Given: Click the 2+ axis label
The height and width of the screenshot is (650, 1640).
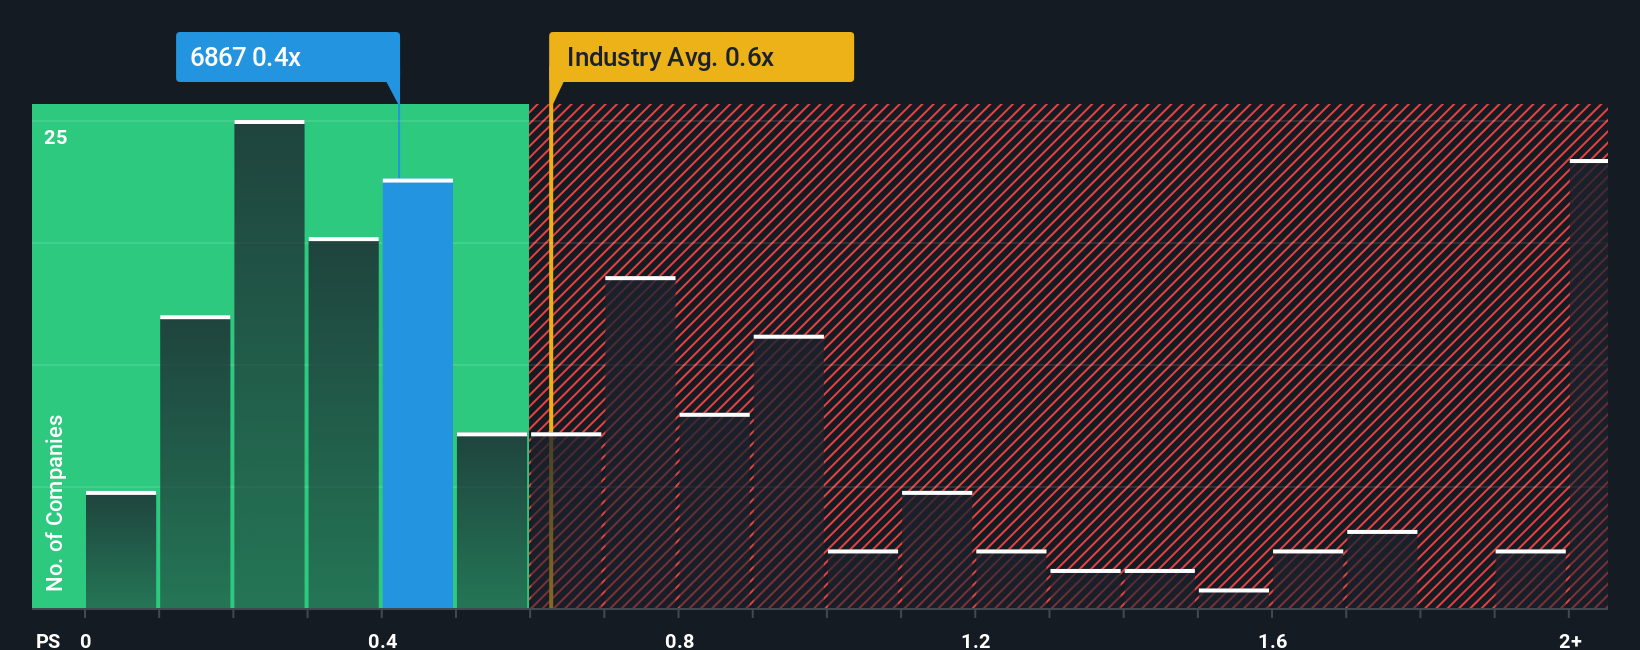Looking at the screenshot, I should click(x=1570, y=640).
